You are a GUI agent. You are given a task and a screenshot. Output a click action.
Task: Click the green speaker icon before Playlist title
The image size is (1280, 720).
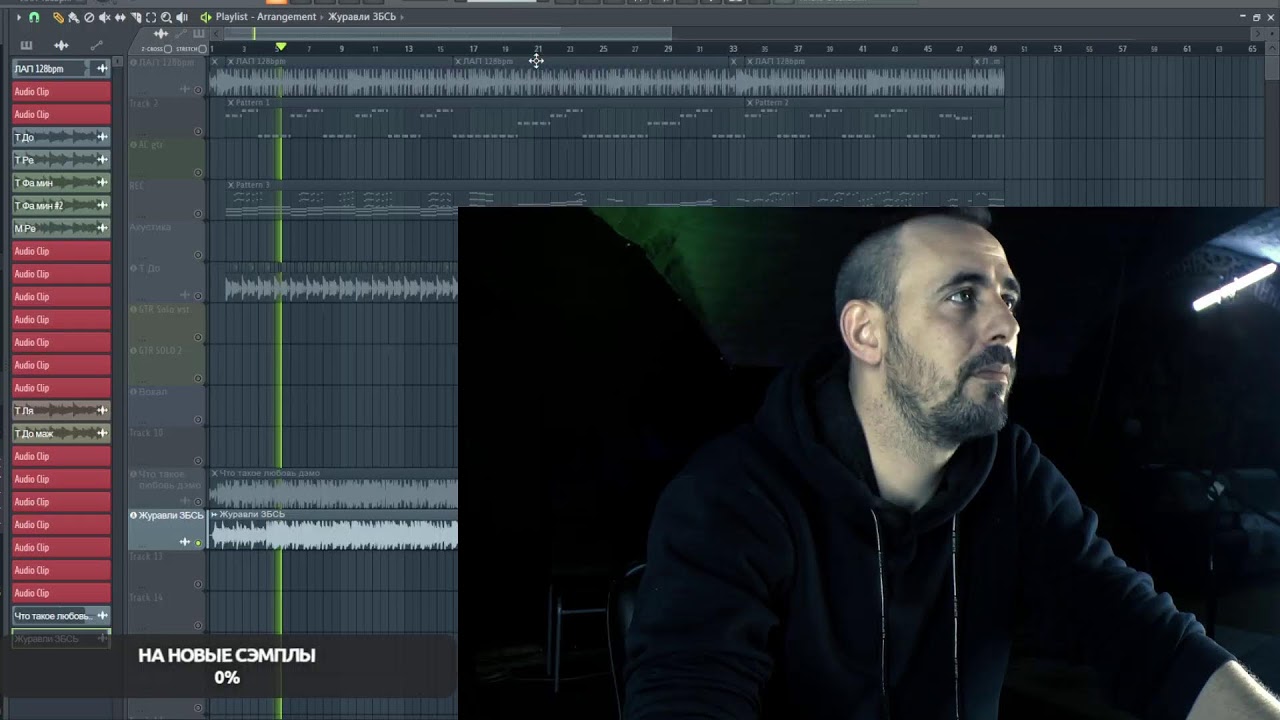(x=205, y=17)
